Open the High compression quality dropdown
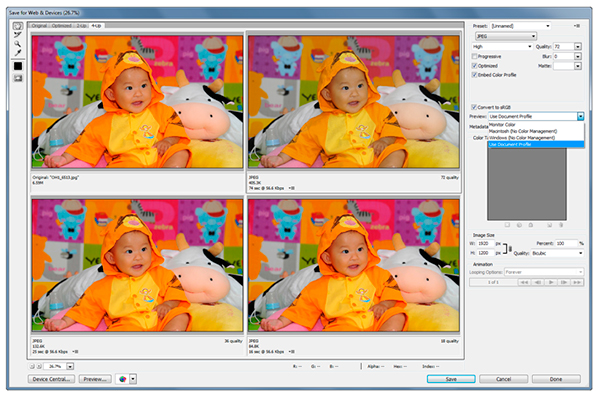The image size is (600, 398). click(502, 46)
